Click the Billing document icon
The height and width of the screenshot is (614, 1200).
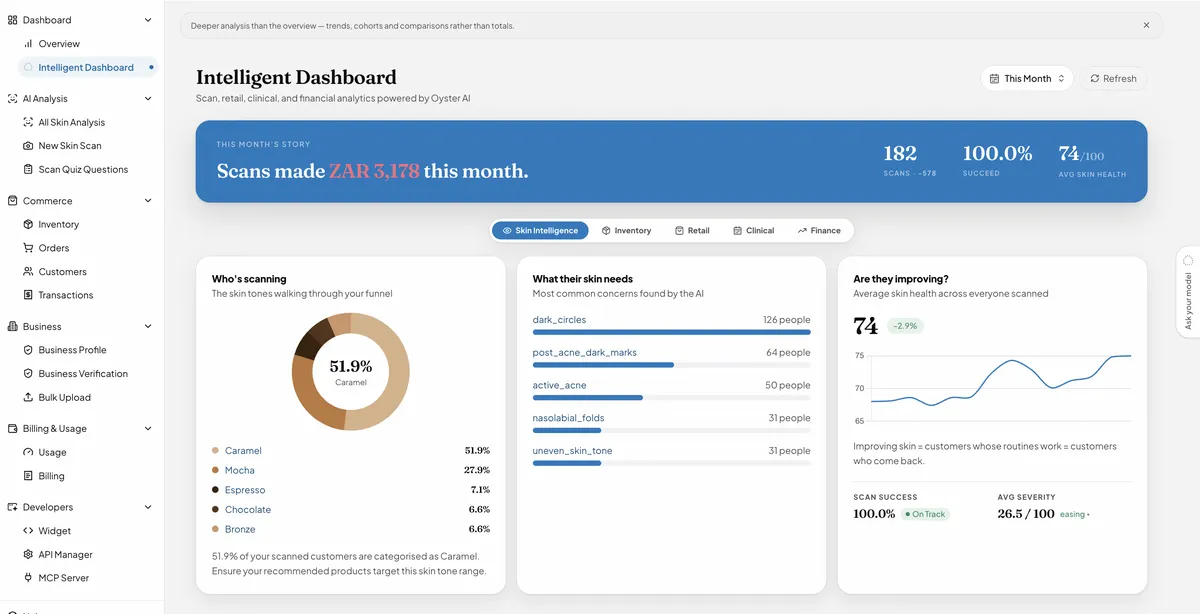tap(28, 476)
